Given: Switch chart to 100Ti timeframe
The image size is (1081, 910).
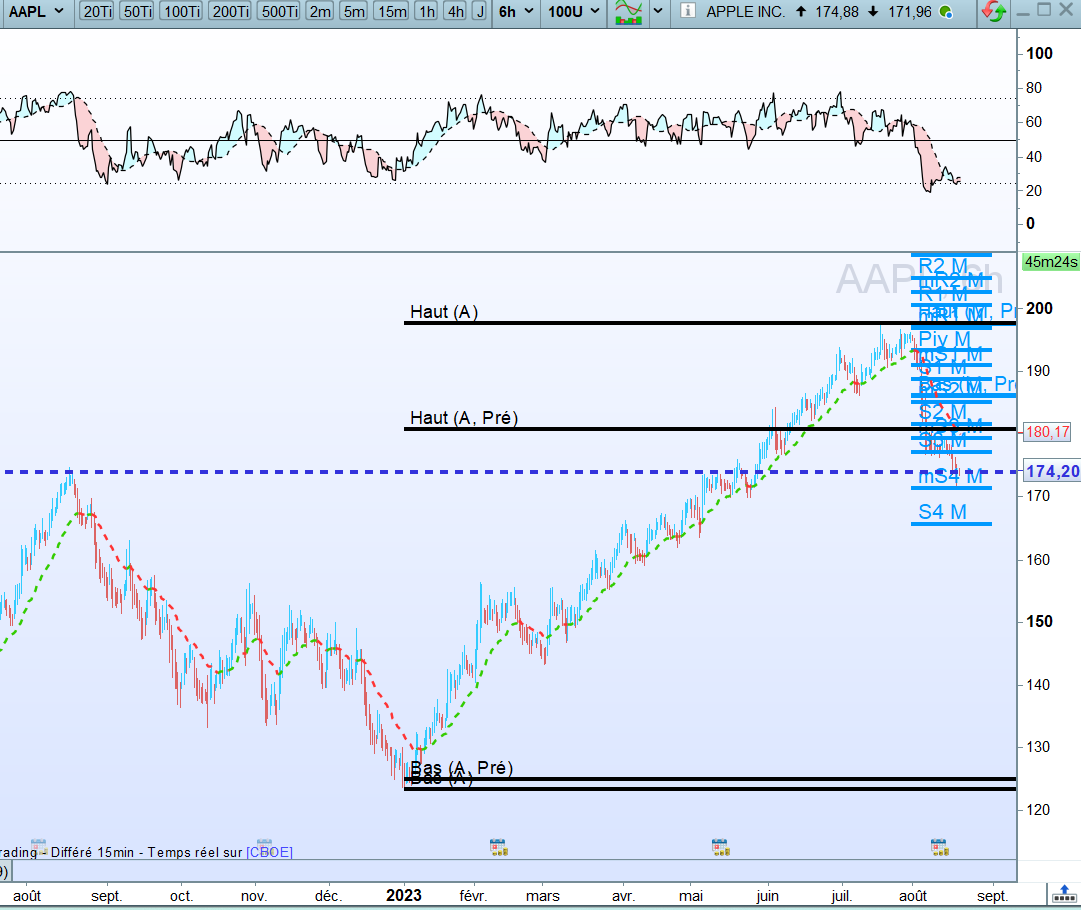Looking at the screenshot, I should 181,12.
